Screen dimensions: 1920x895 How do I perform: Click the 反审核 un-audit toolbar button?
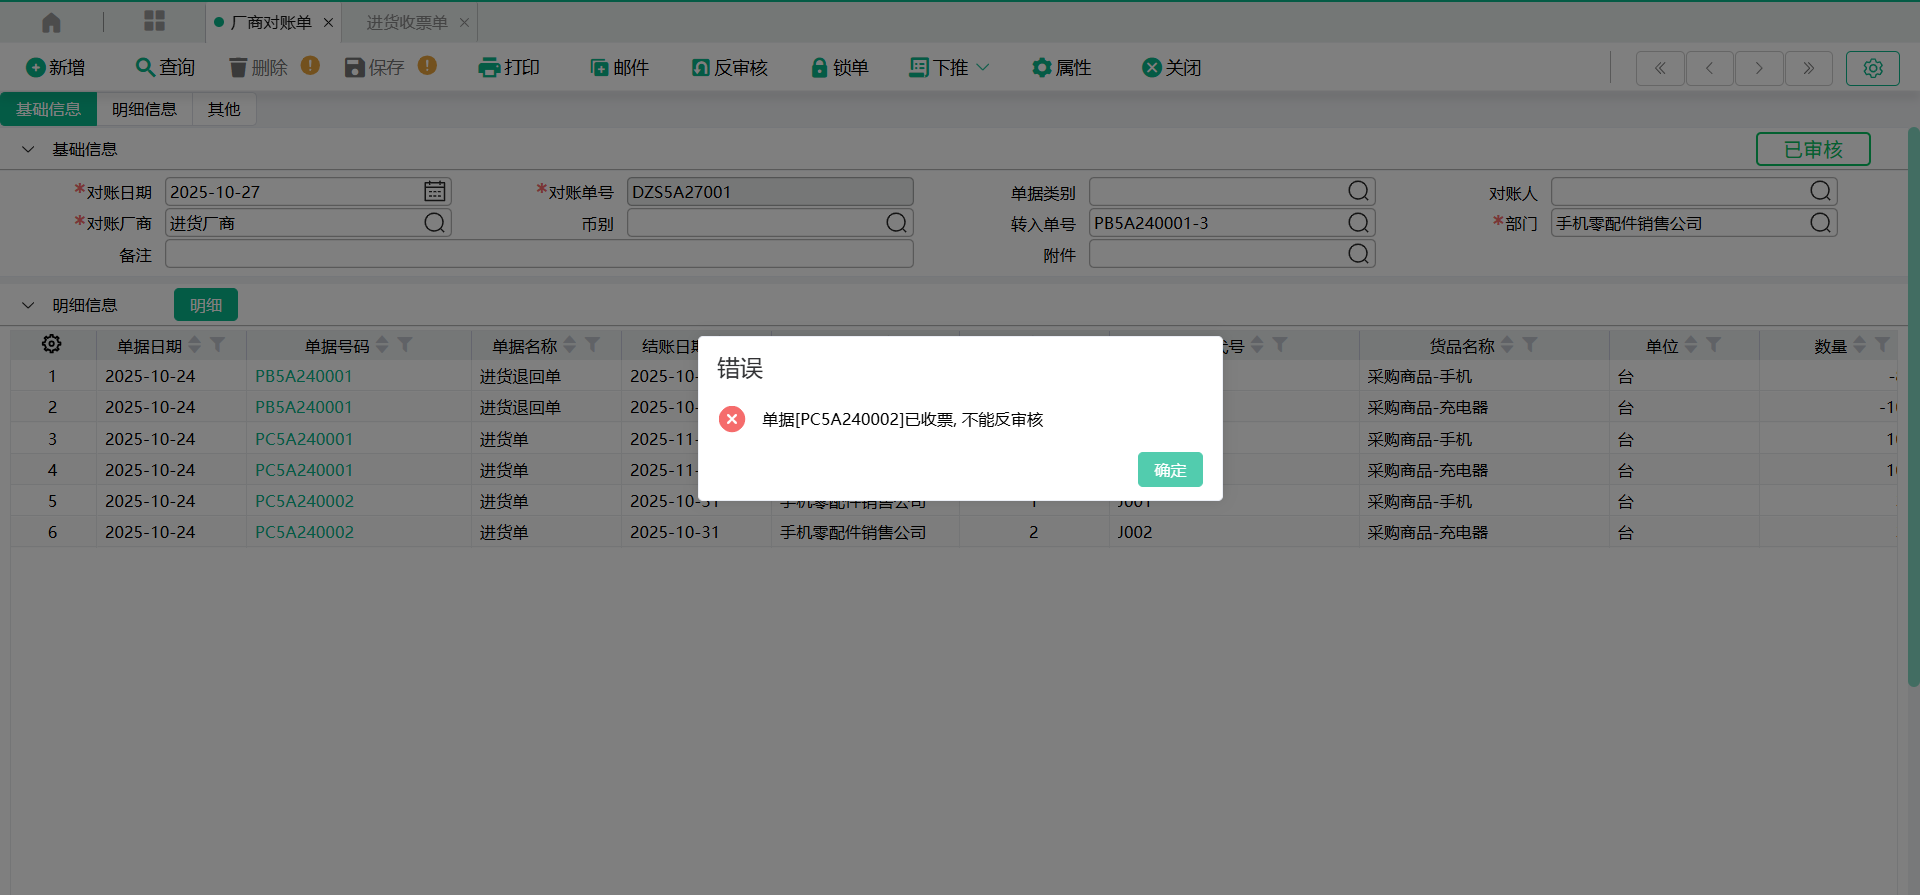[x=729, y=68]
